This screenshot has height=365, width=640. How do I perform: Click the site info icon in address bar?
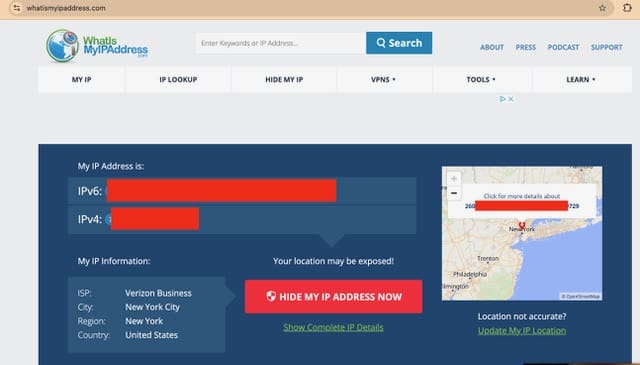pyautogui.click(x=16, y=8)
